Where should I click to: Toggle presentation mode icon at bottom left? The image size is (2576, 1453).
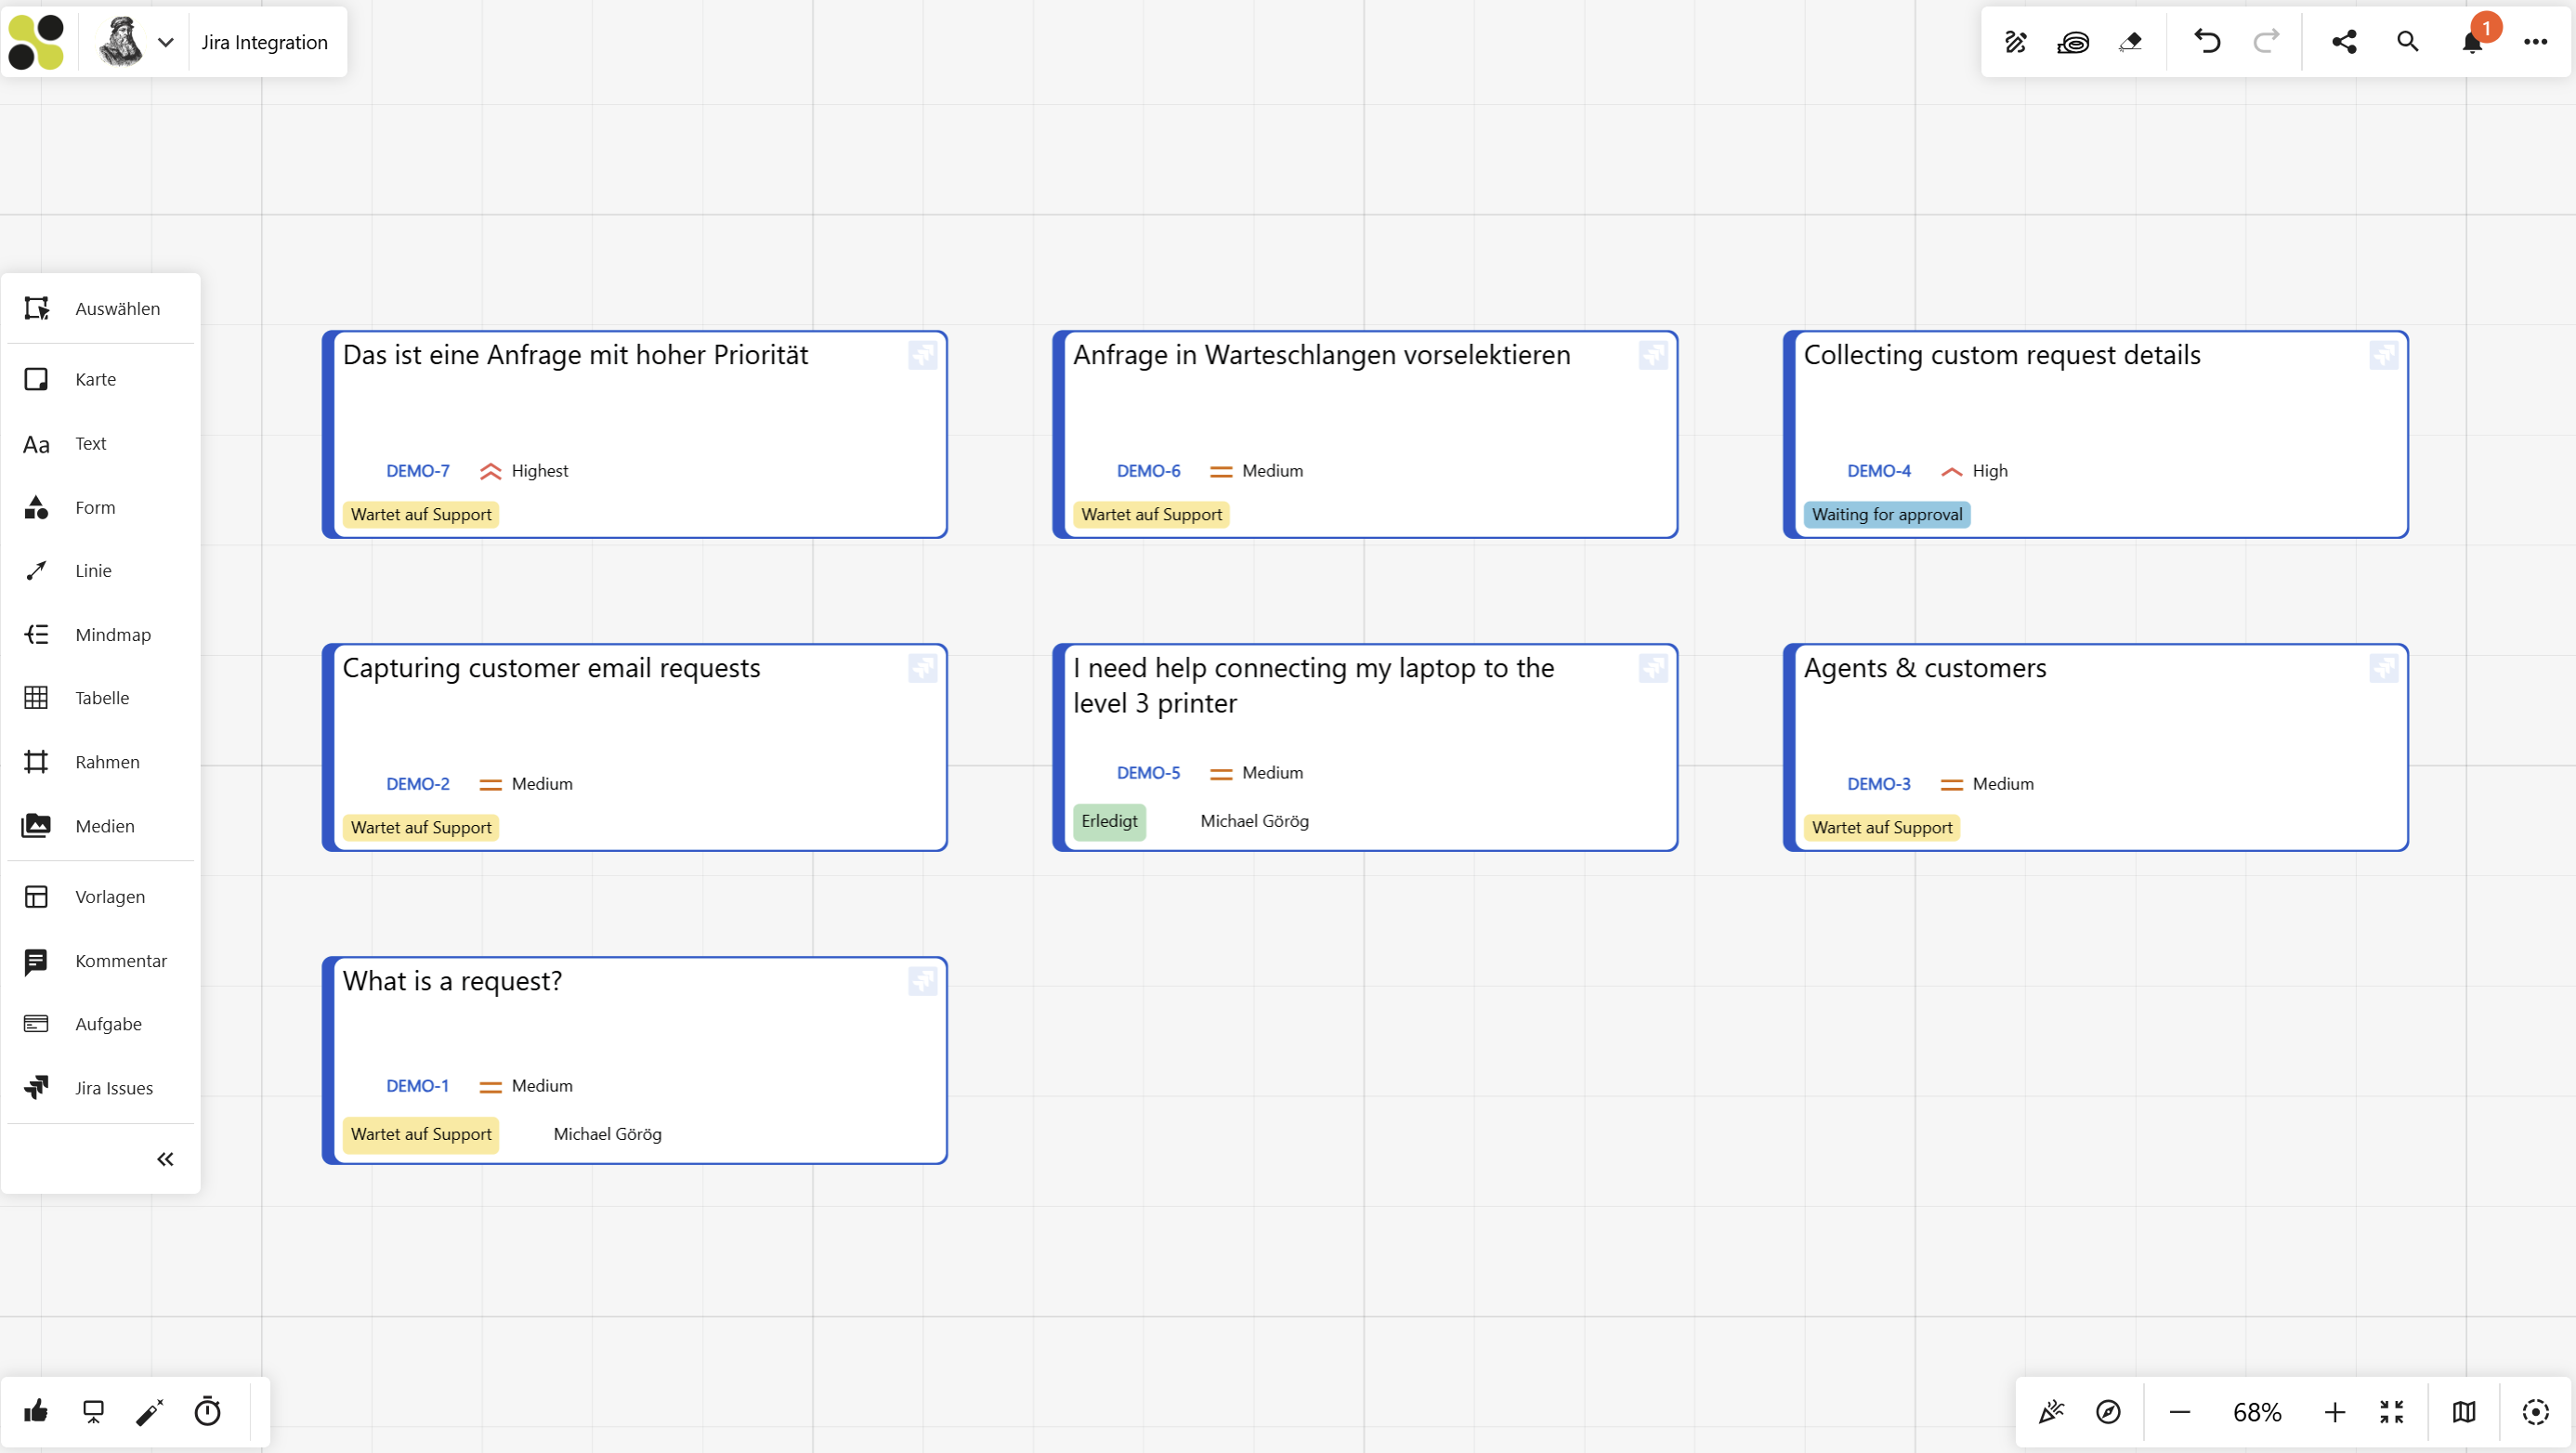pyautogui.click(x=93, y=1411)
